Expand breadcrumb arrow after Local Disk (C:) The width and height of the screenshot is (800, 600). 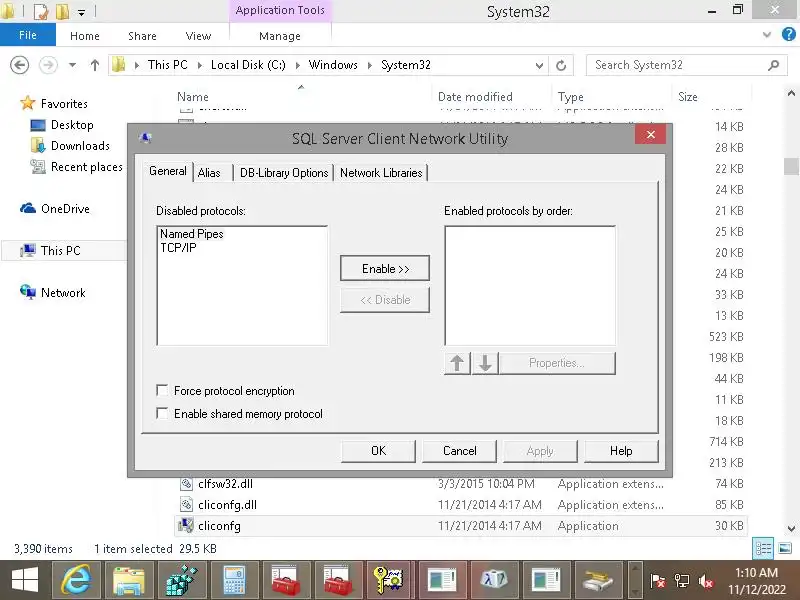pyautogui.click(x=297, y=65)
